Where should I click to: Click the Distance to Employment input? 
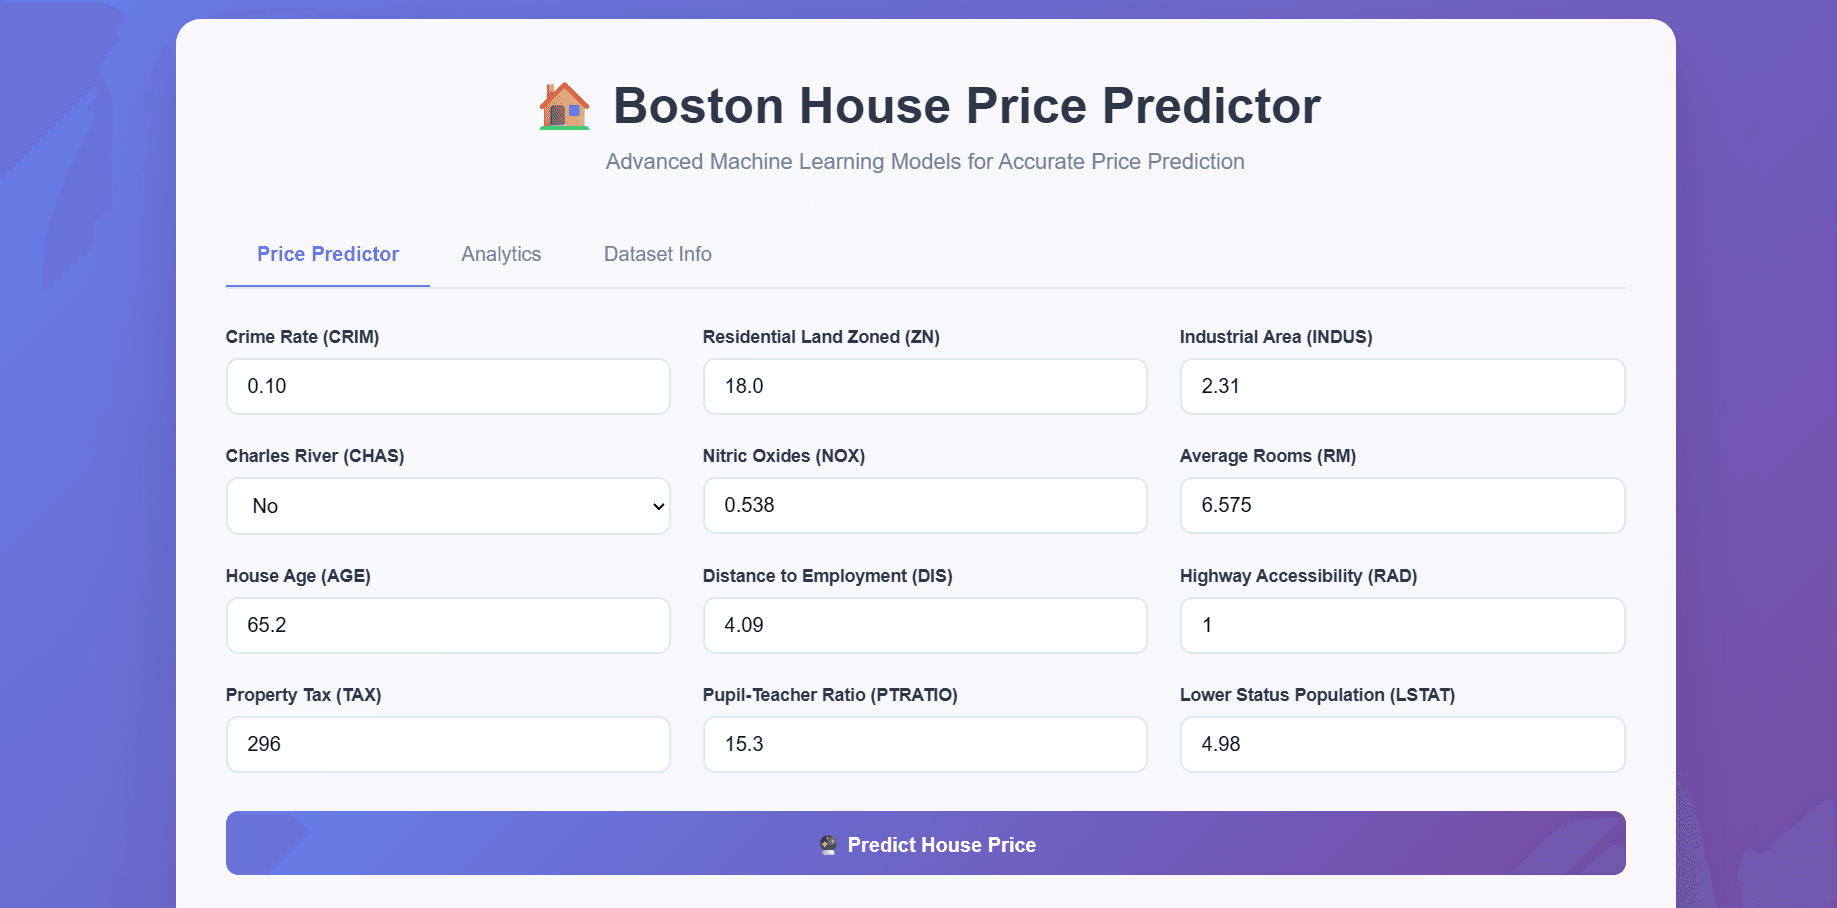pyautogui.click(x=925, y=625)
